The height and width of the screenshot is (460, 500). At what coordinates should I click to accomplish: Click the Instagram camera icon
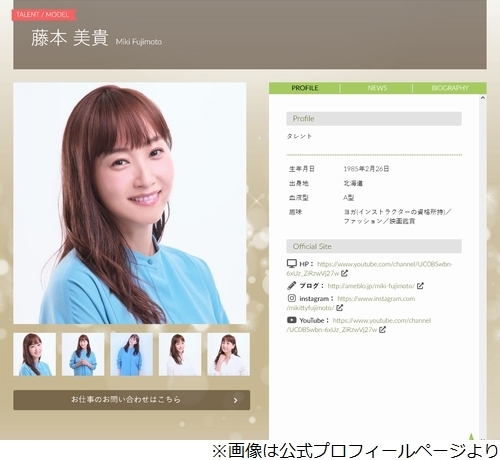(292, 298)
